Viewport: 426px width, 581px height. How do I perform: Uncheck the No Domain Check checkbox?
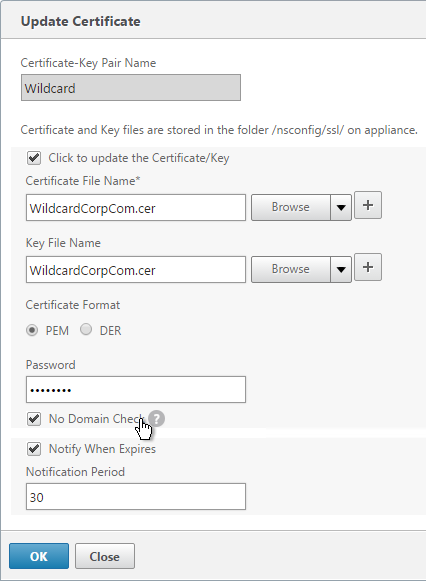(34, 419)
